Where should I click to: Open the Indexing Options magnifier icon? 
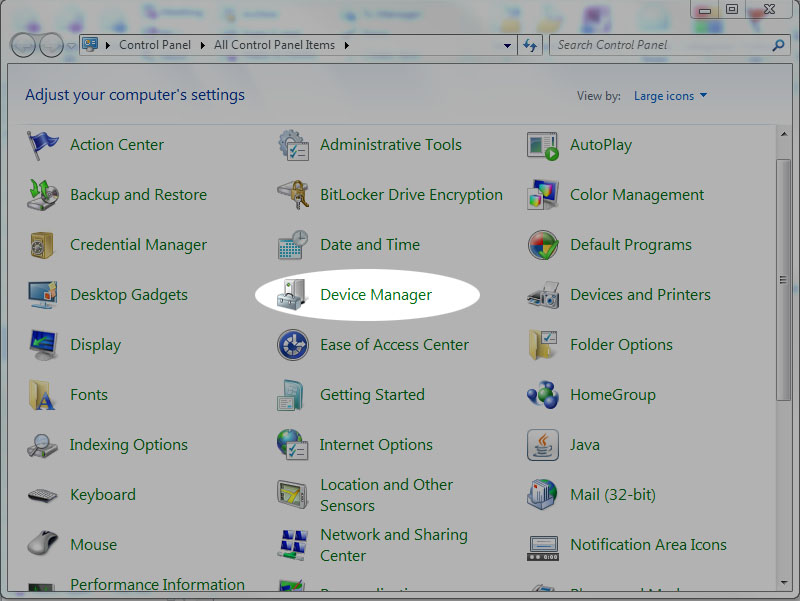click(x=42, y=445)
